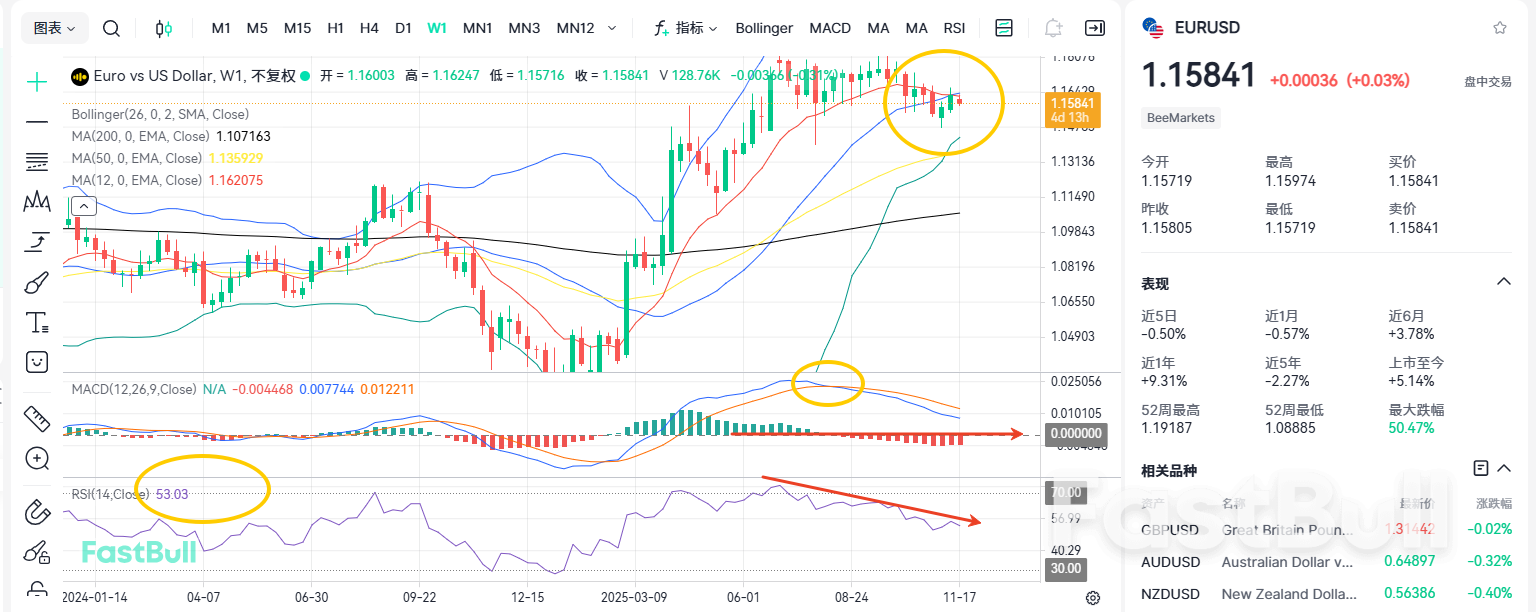
Task: Select the text annotation tool
Action: 36,322
